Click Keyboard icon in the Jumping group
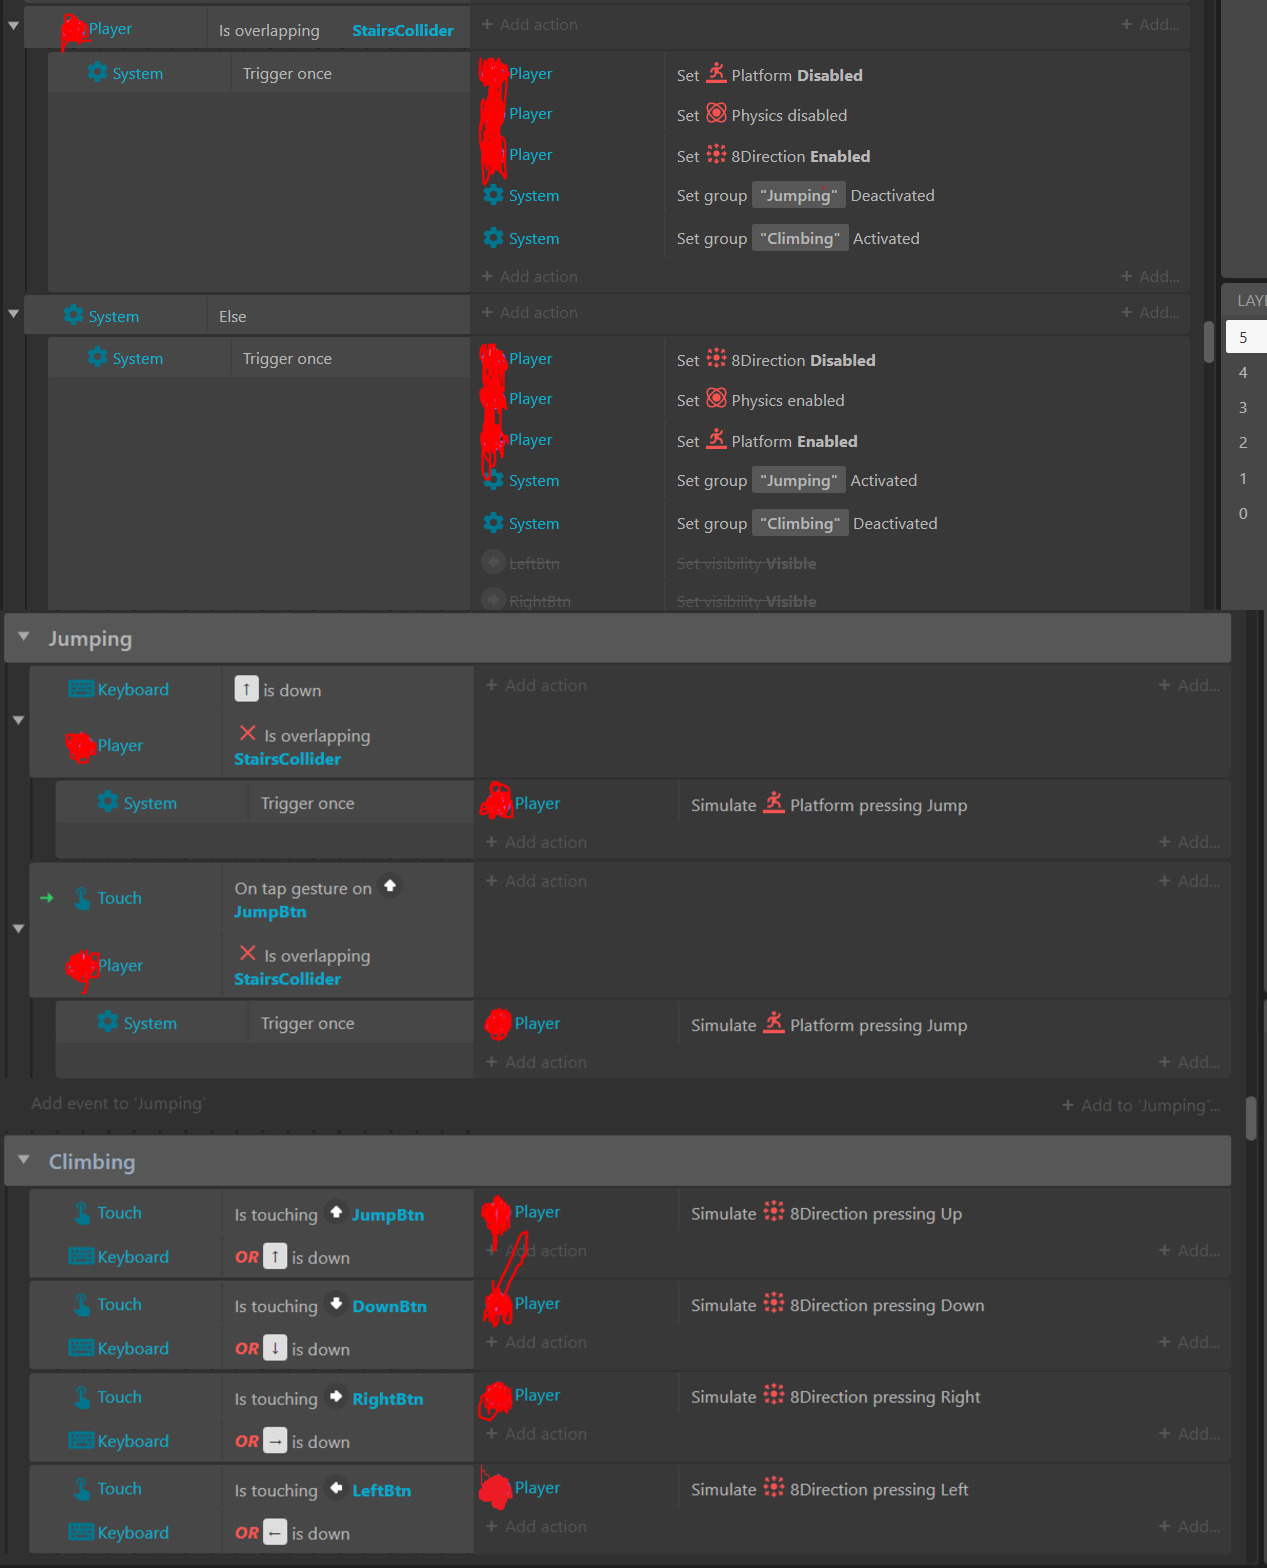Screen dimensions: 1267x1568 tap(81, 689)
